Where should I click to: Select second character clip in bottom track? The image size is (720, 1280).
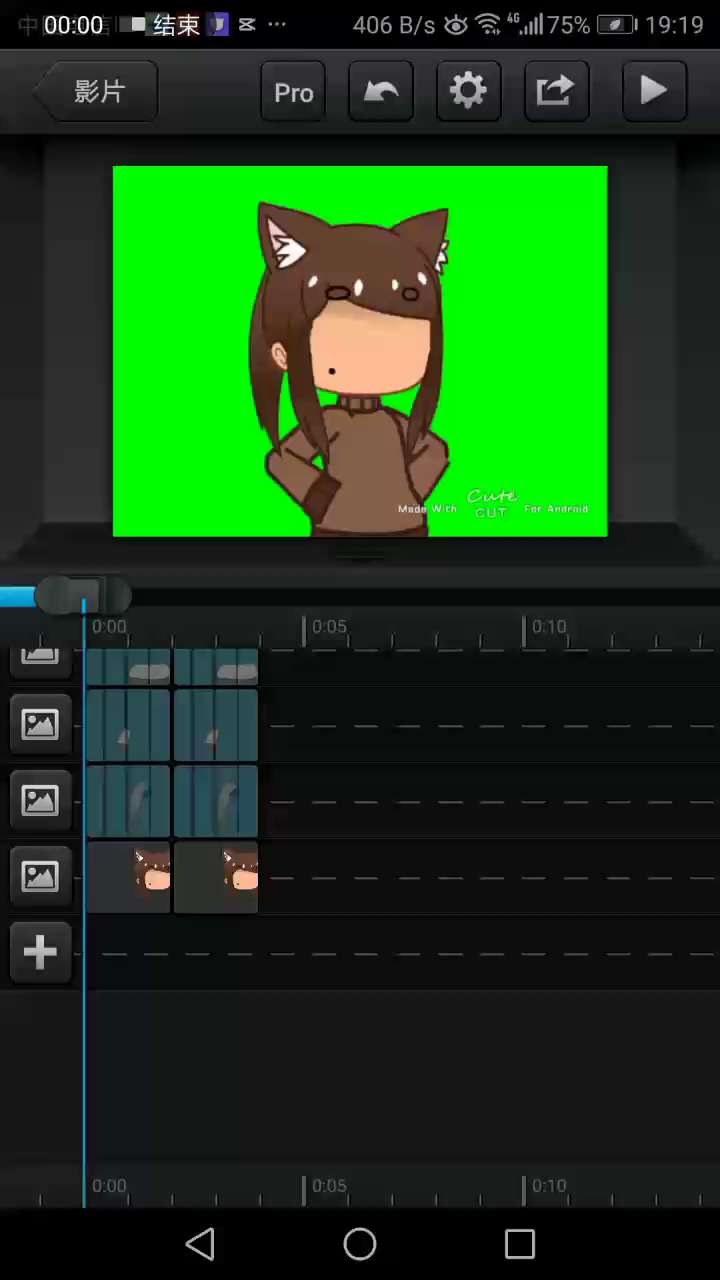(216, 877)
